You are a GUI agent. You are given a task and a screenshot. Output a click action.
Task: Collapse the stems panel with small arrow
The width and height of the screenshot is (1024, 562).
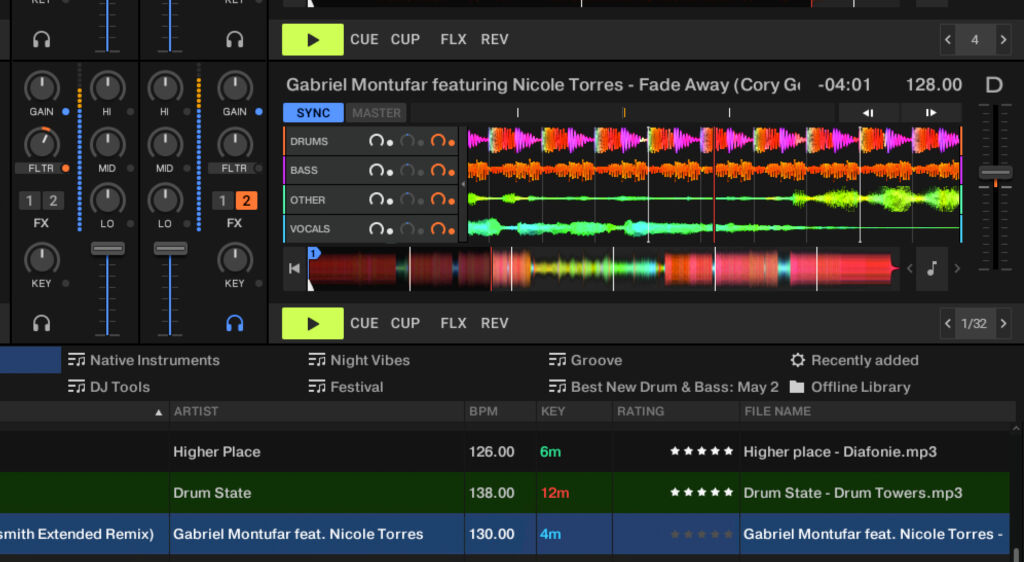coord(462,186)
